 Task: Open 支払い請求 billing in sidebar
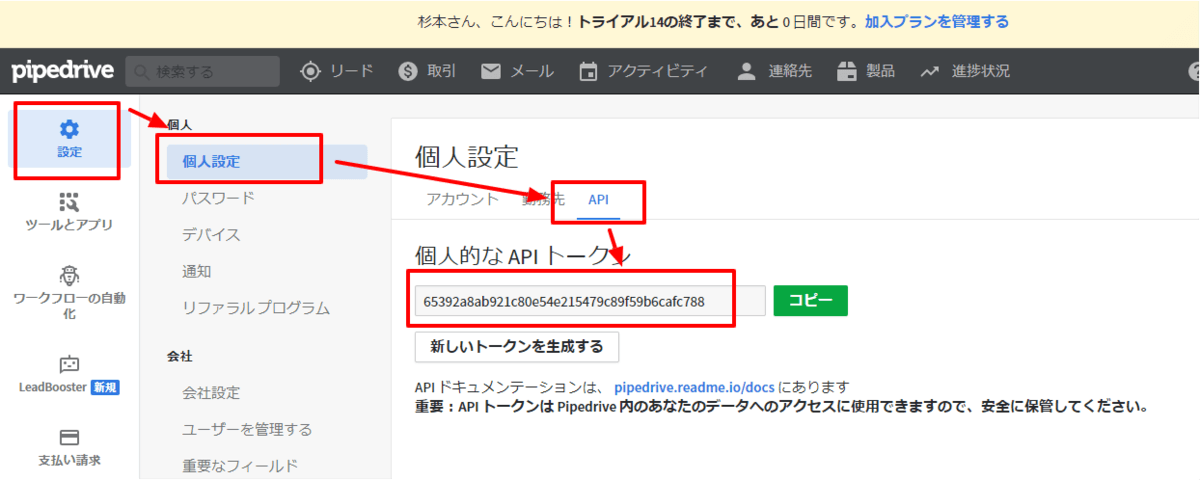69,448
